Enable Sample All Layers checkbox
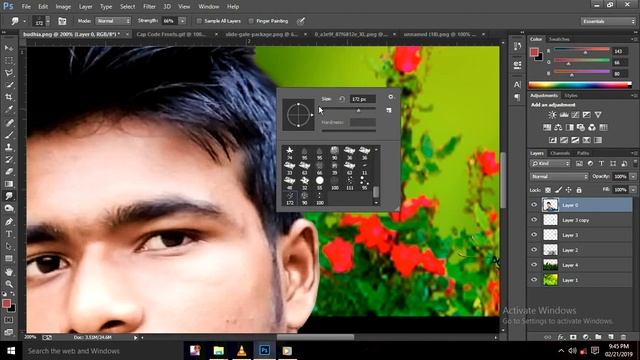 click(x=199, y=21)
